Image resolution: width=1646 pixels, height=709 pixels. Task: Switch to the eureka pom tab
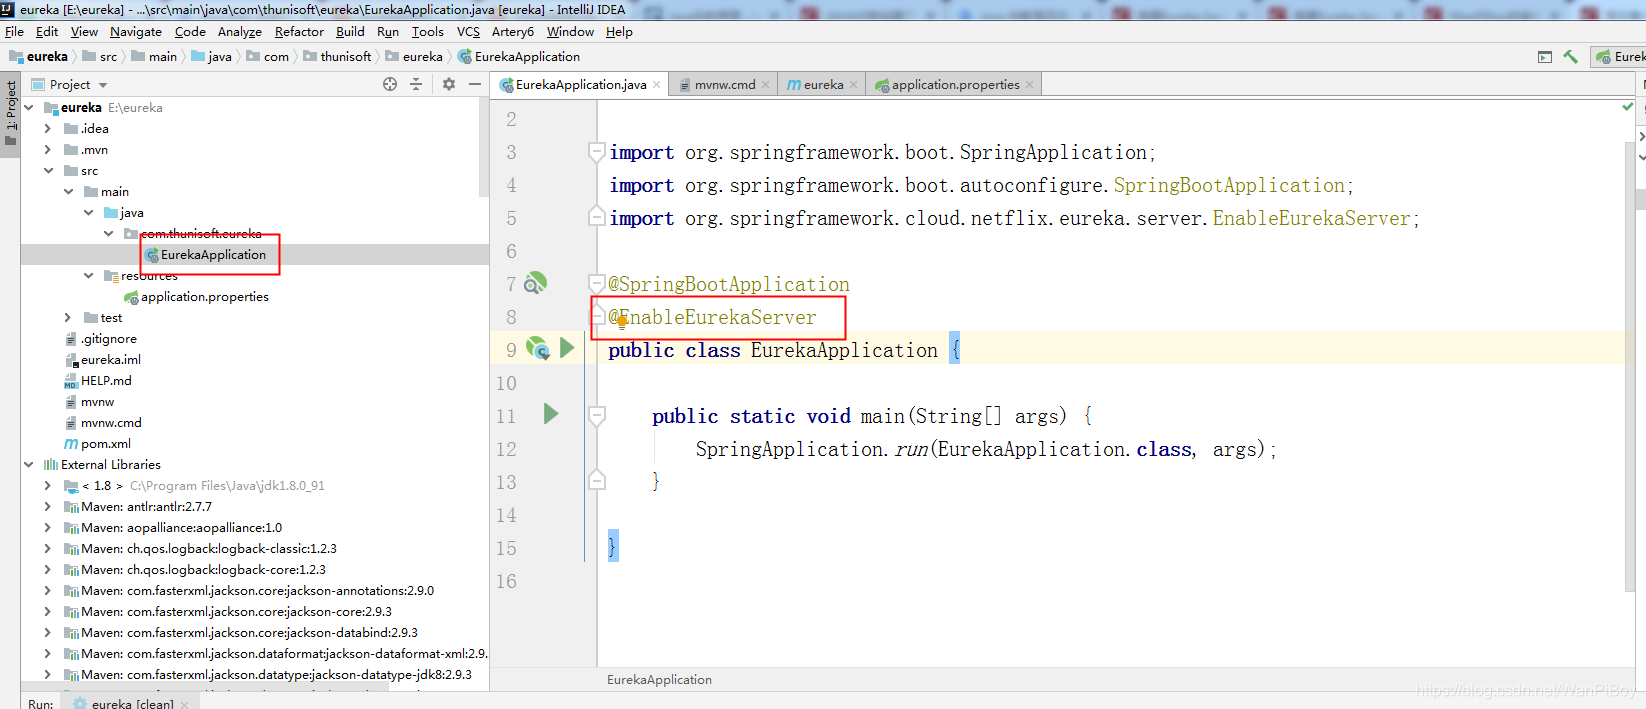pos(823,85)
